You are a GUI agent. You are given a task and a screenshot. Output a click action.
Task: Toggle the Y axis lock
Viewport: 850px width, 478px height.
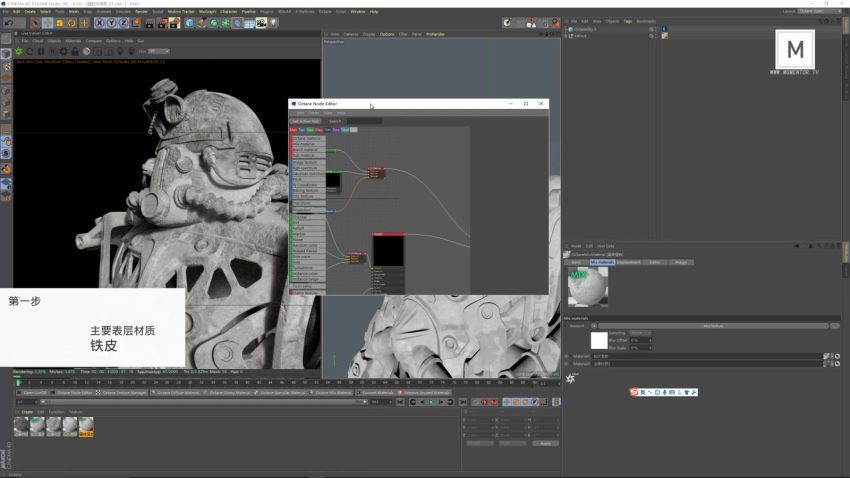coord(111,23)
